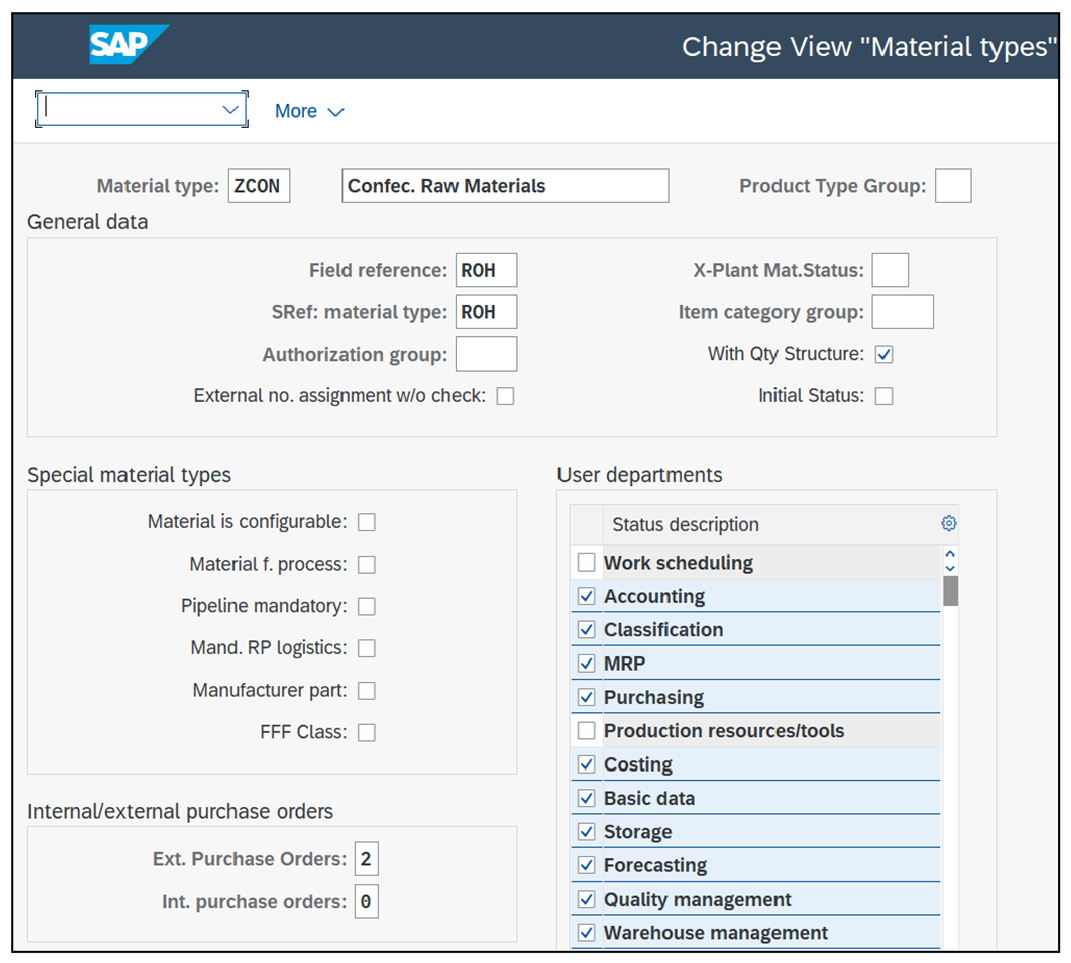The image size is (1071, 963).
Task: Click the Ext. Purchase Orders field
Action: pyautogui.click(x=366, y=858)
